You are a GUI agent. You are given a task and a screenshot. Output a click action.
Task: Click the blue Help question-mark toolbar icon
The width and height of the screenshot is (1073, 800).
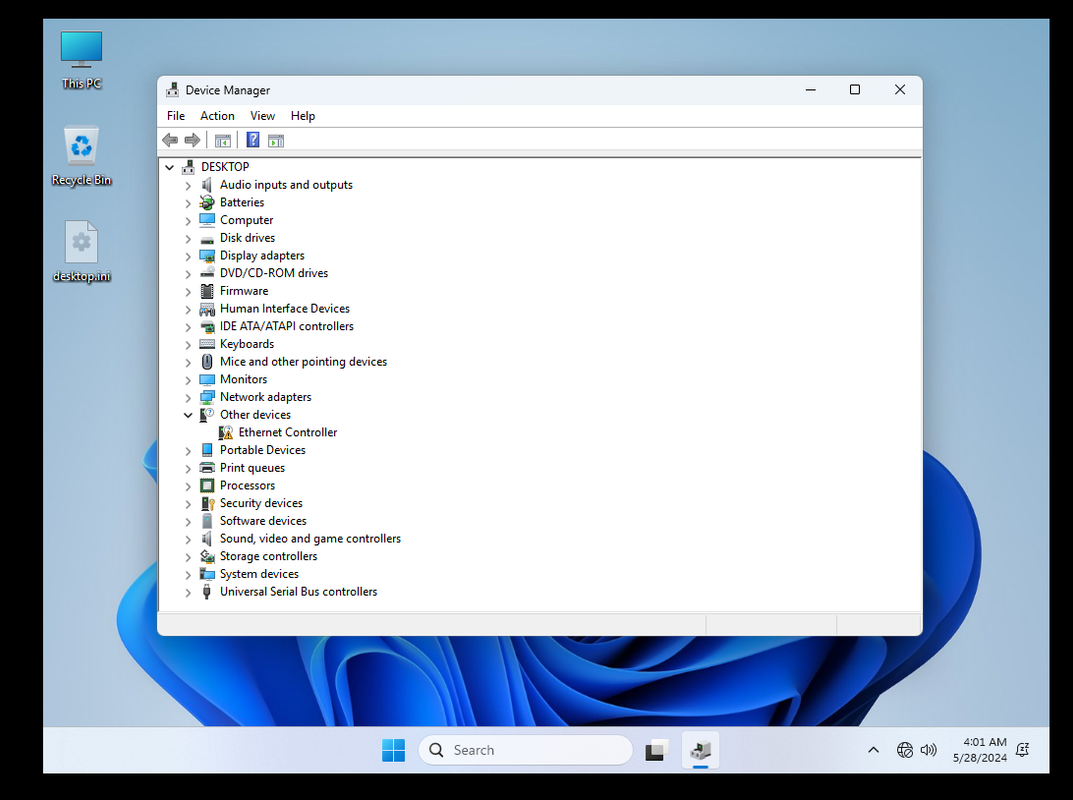pyautogui.click(x=253, y=140)
